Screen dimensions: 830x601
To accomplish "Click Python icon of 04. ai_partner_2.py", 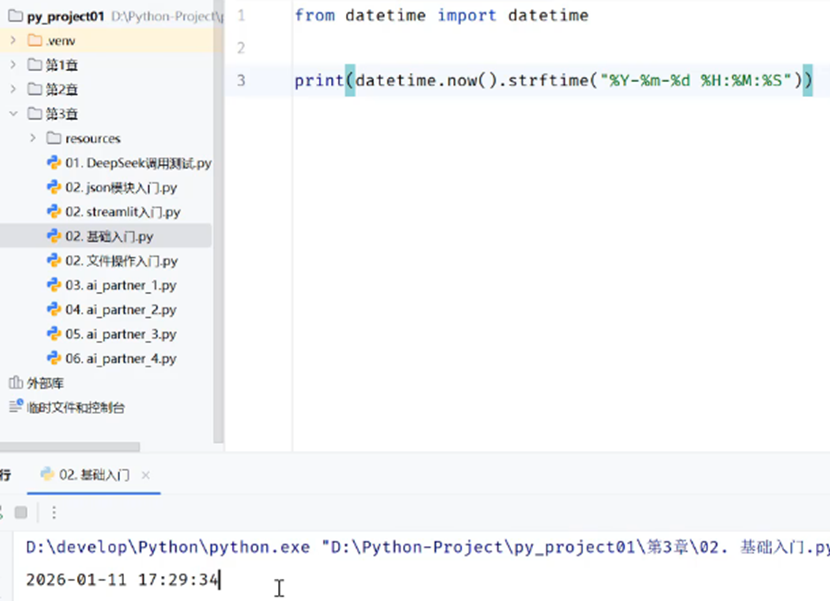I will coord(53,309).
